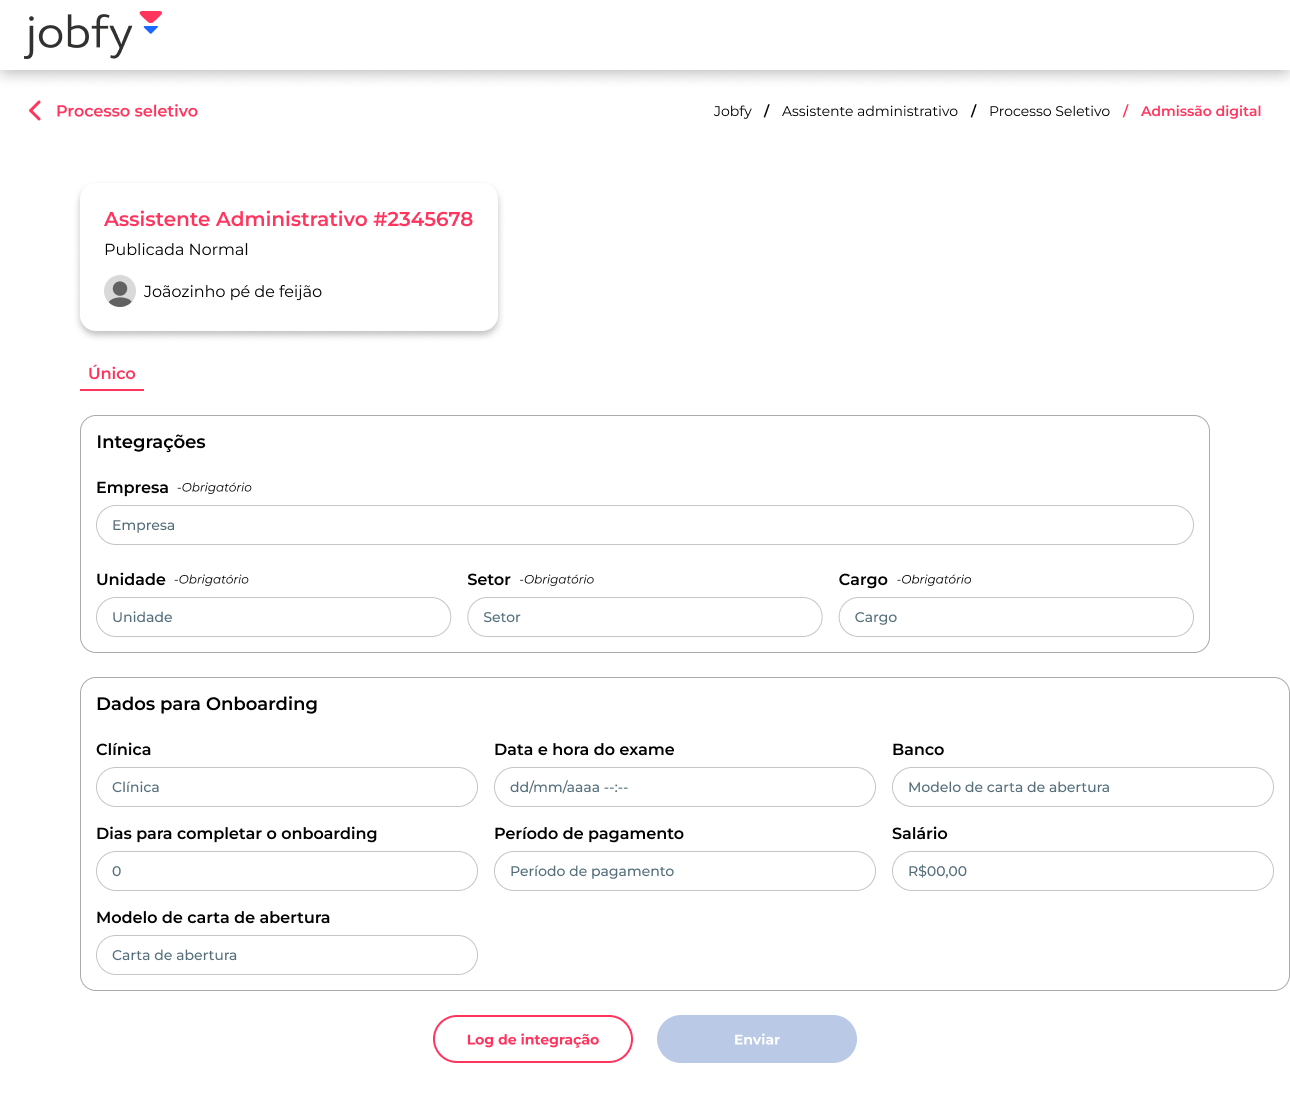Open the Empresa dropdown field
This screenshot has height=1103, width=1290.
coord(644,525)
